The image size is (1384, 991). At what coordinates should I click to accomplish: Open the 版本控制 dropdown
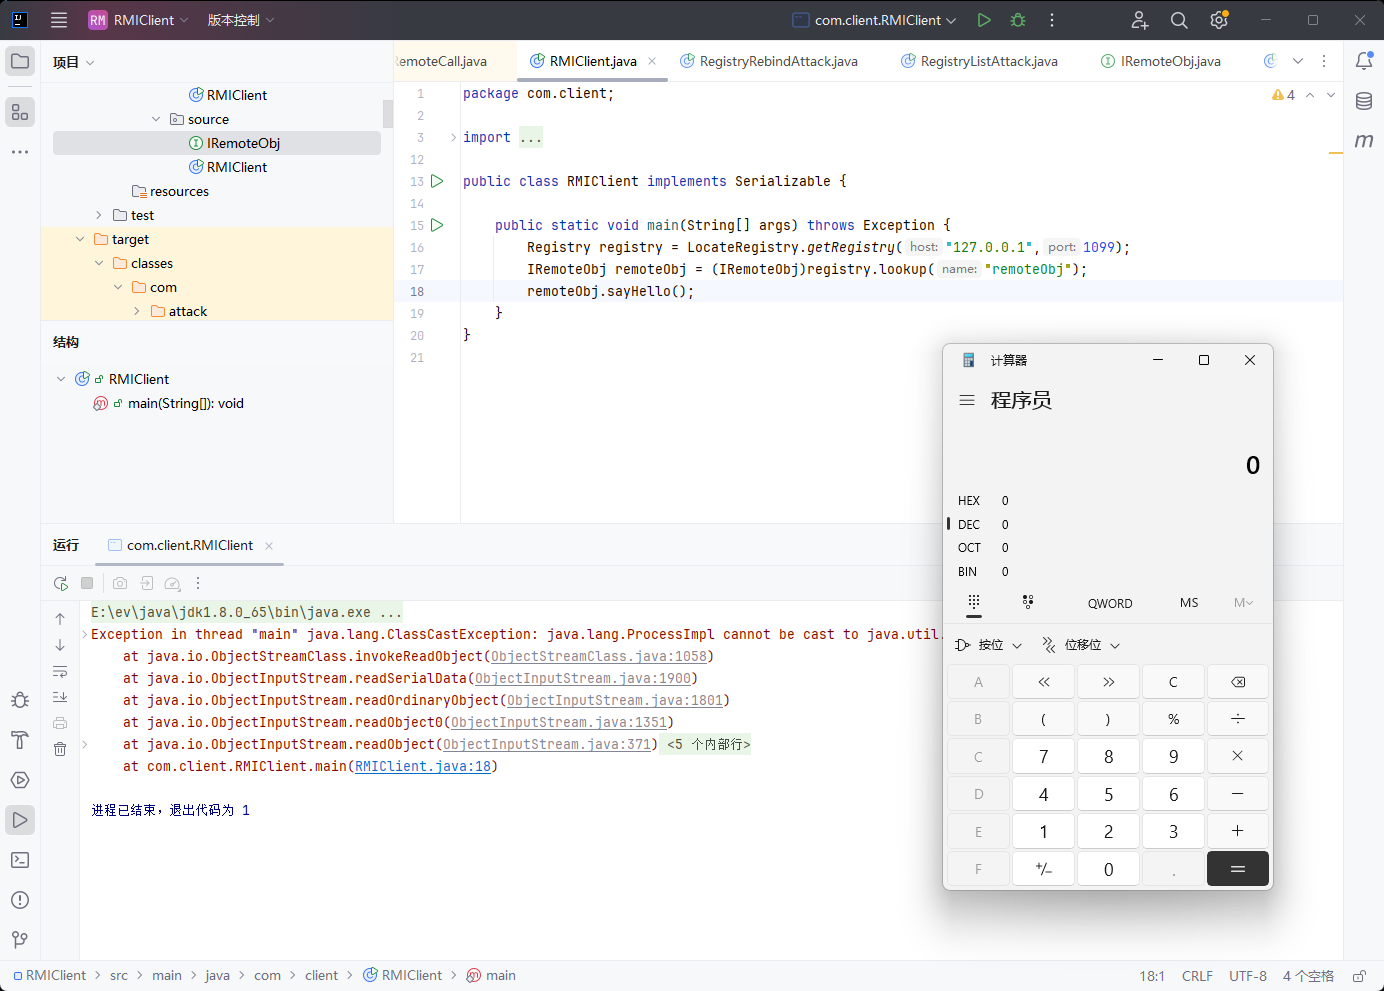click(x=241, y=20)
